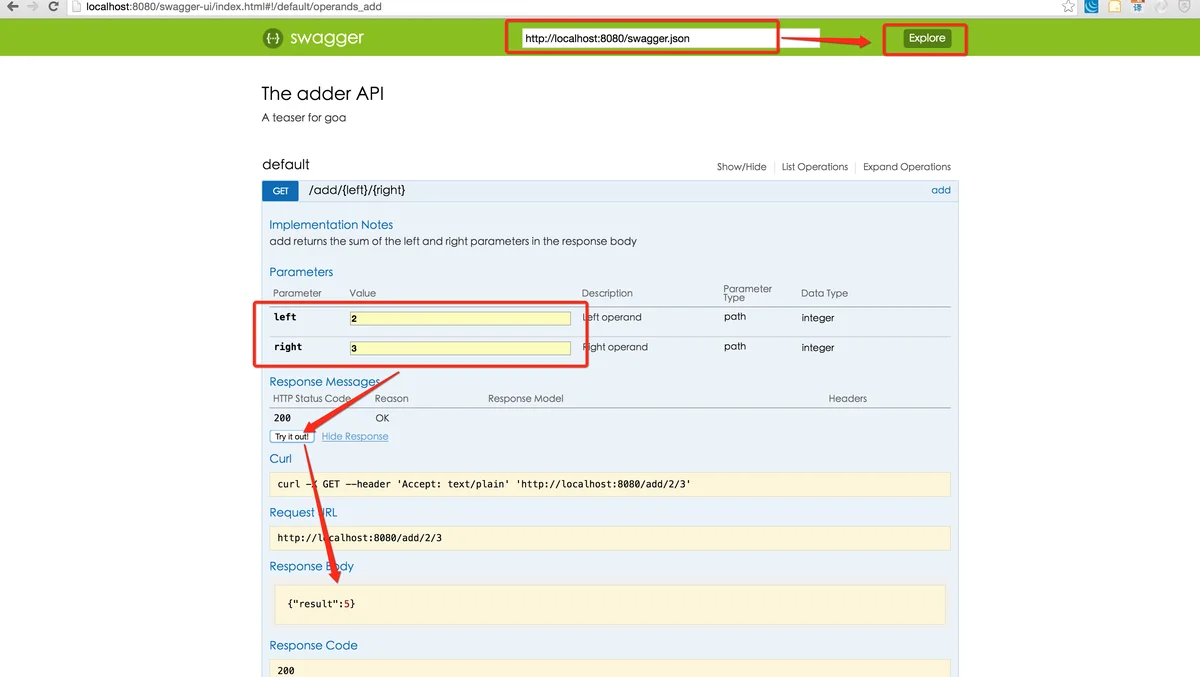
Task: Collapse the /add/{left}/{right} operation path
Action: pyautogui.click(x=357, y=190)
